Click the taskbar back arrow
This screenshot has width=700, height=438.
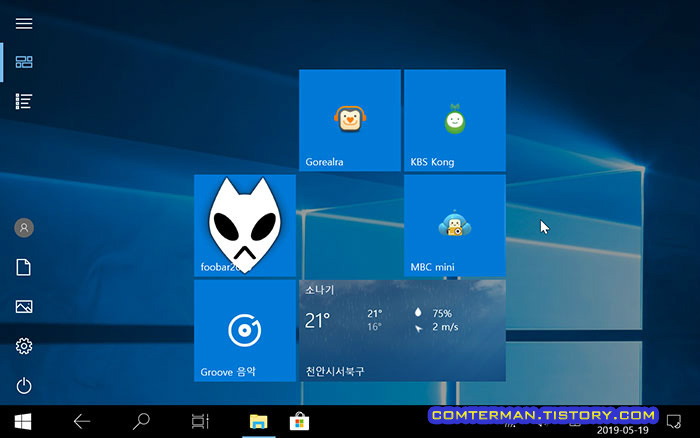pyautogui.click(x=82, y=421)
